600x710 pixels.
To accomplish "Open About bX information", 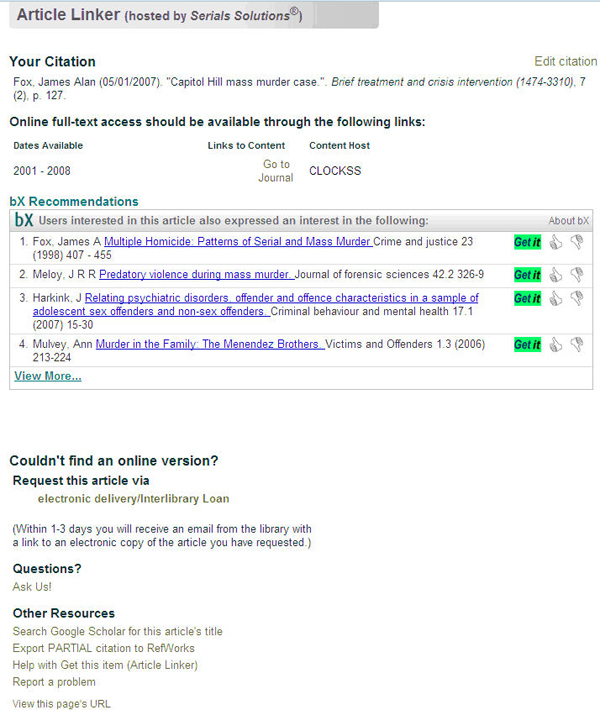I will pos(568,221).
